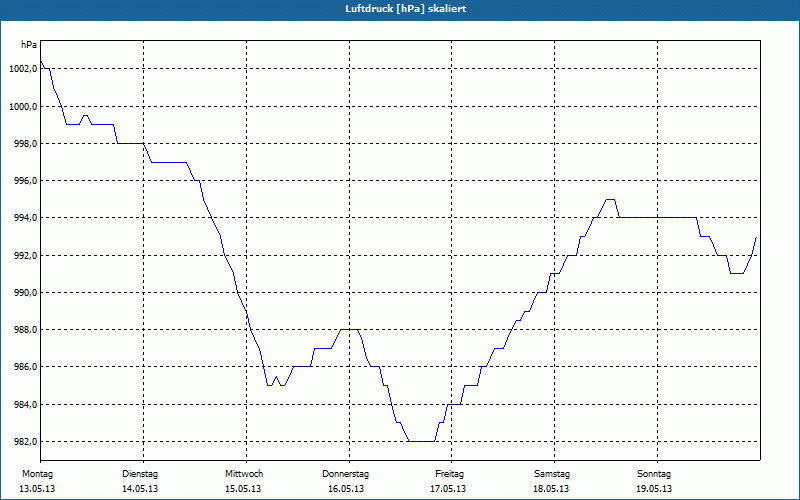Click the 998,0 axis value
Image resolution: width=800 pixels, height=500 pixels.
coord(25,144)
